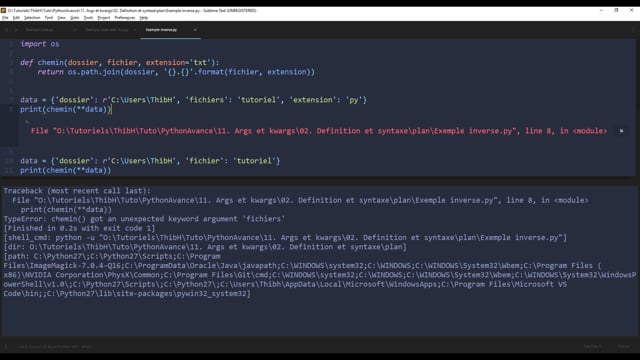The height and width of the screenshot is (360, 640).
Task: Click the red inline error 'File O:\Tutoriels...' message
Action: pos(319,131)
